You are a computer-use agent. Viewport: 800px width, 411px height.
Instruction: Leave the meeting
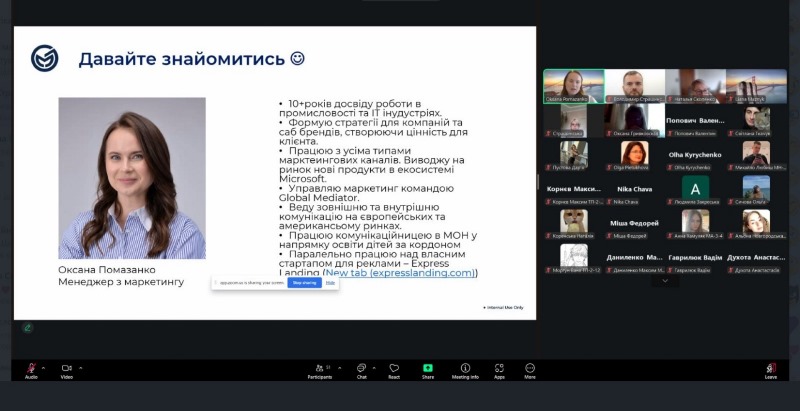(770, 371)
